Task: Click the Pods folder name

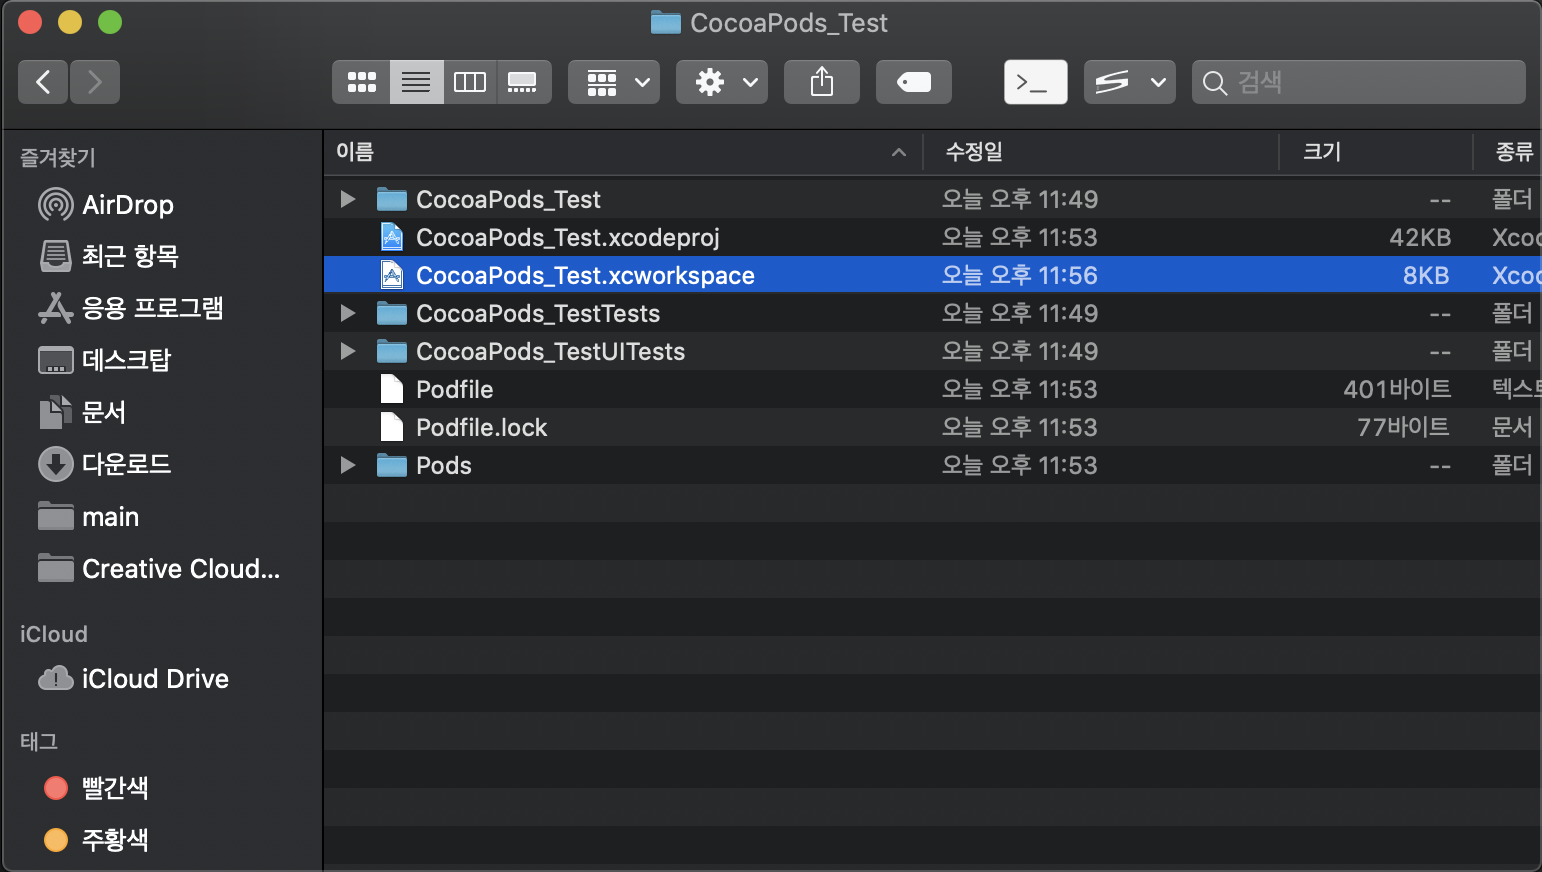Action: [443, 465]
